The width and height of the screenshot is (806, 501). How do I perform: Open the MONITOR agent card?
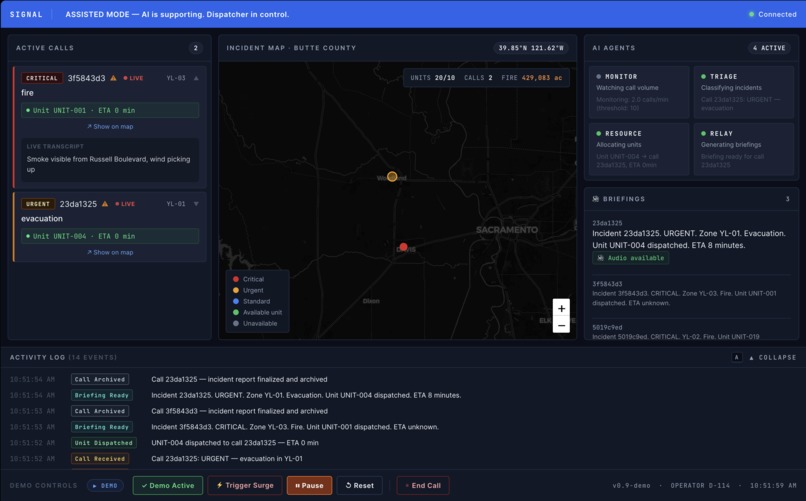pyautogui.click(x=639, y=92)
